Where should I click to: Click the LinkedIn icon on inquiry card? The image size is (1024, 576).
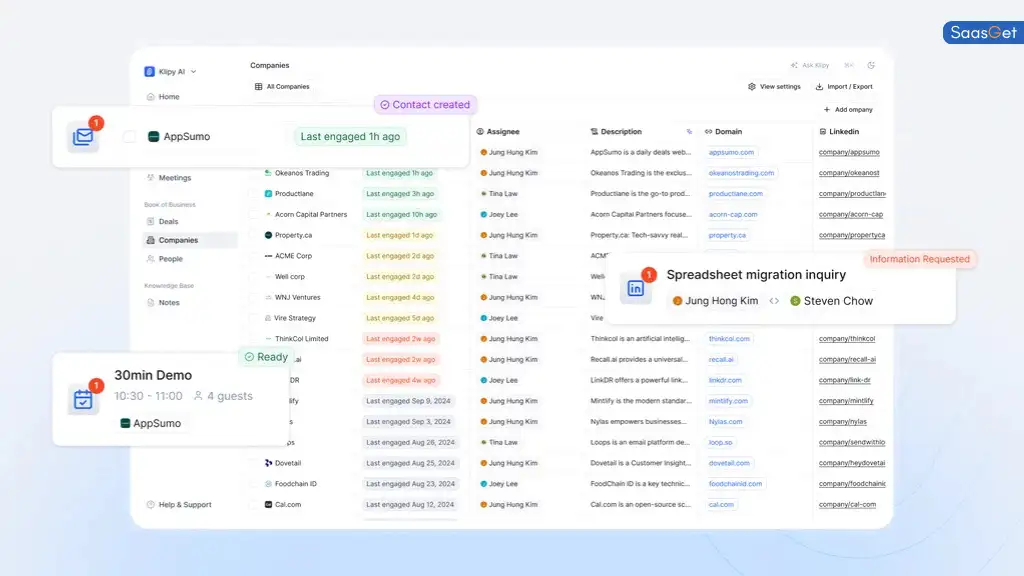635,288
